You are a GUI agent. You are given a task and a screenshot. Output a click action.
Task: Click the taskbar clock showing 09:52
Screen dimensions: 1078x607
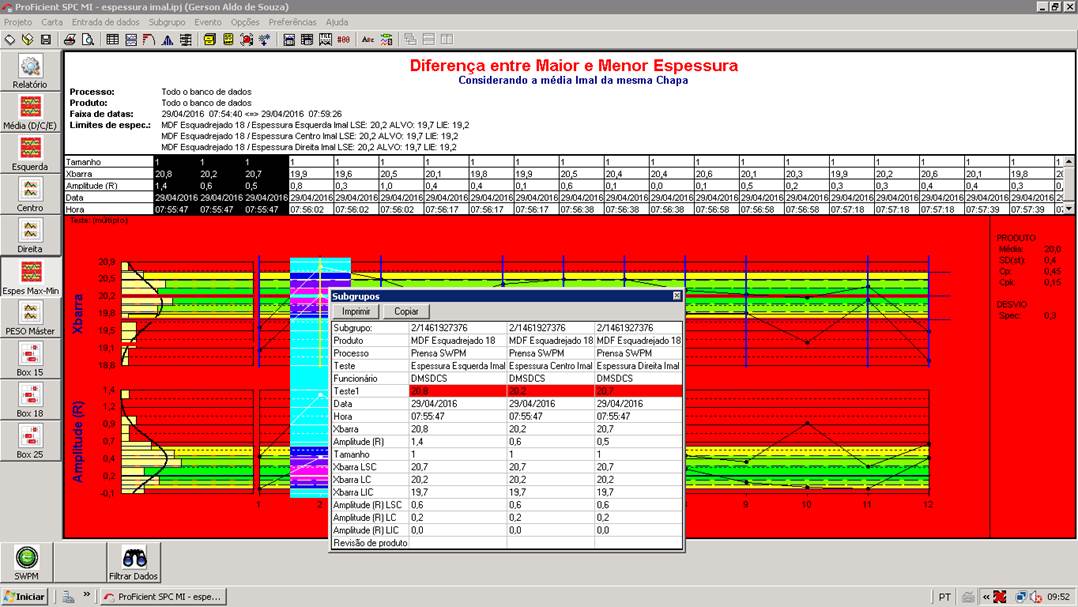click(1059, 597)
